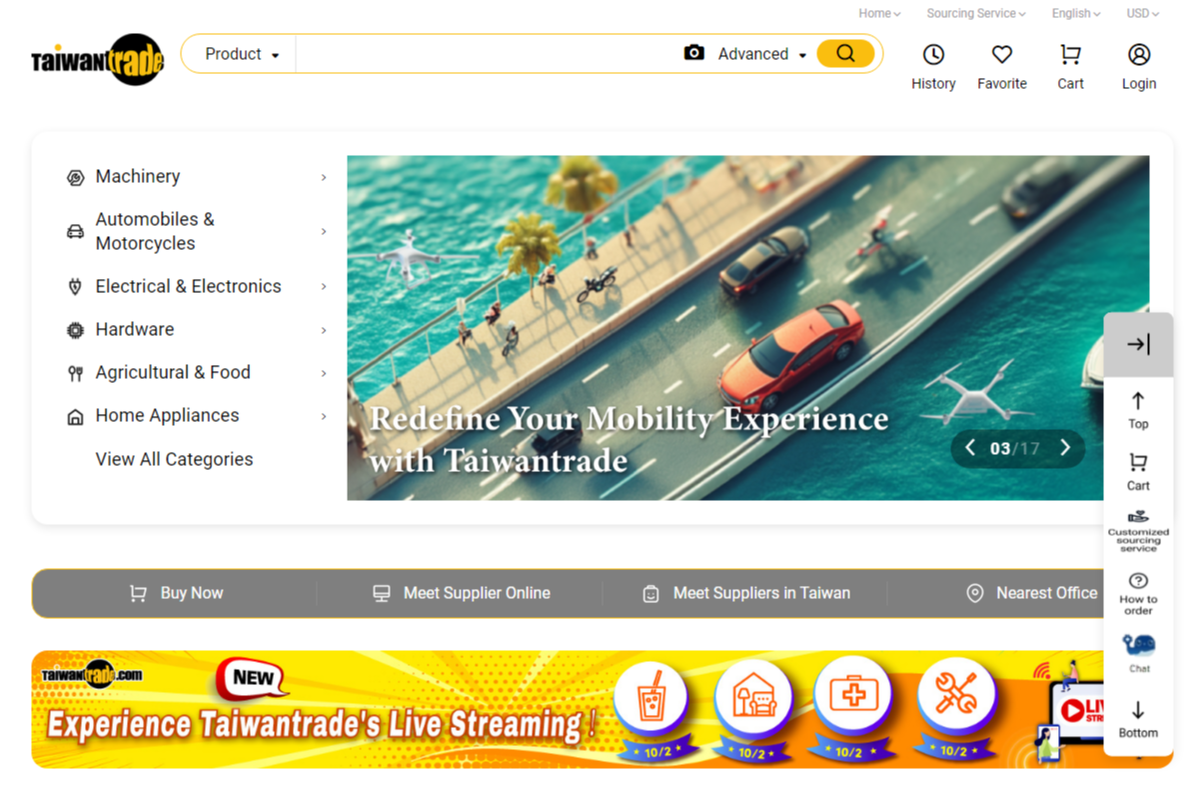Click the Agricultural & Food utensils icon
The width and height of the screenshot is (1200, 787).
(75, 373)
